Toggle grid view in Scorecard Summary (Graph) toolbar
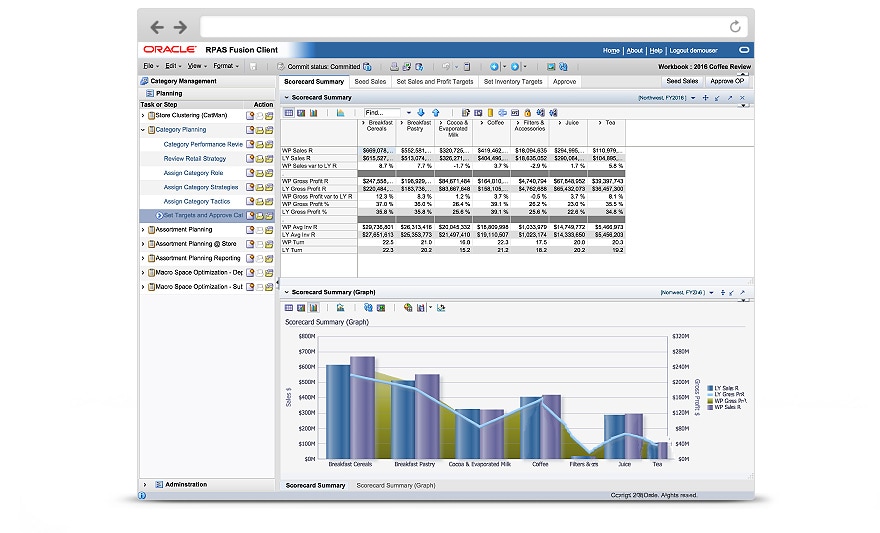The image size is (880, 533). tap(288, 308)
